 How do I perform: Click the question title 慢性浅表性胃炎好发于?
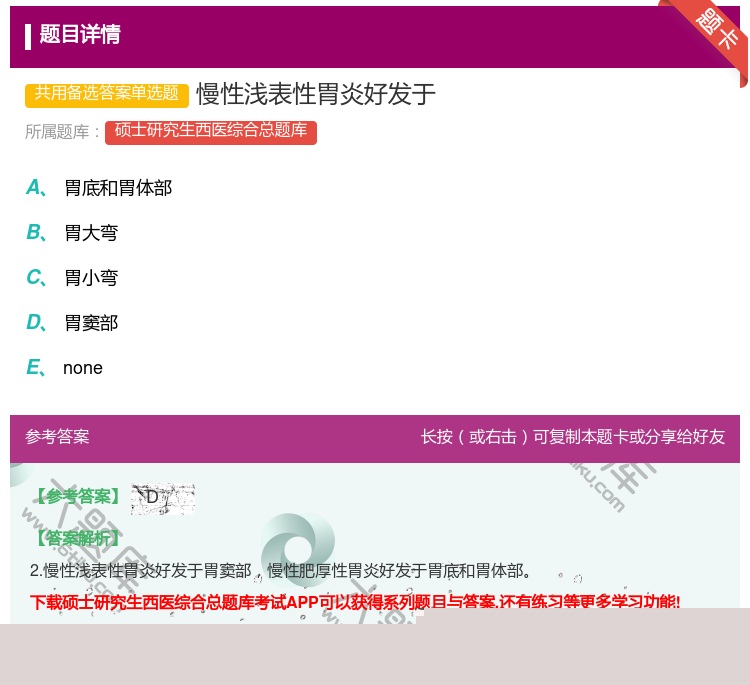tap(316, 94)
